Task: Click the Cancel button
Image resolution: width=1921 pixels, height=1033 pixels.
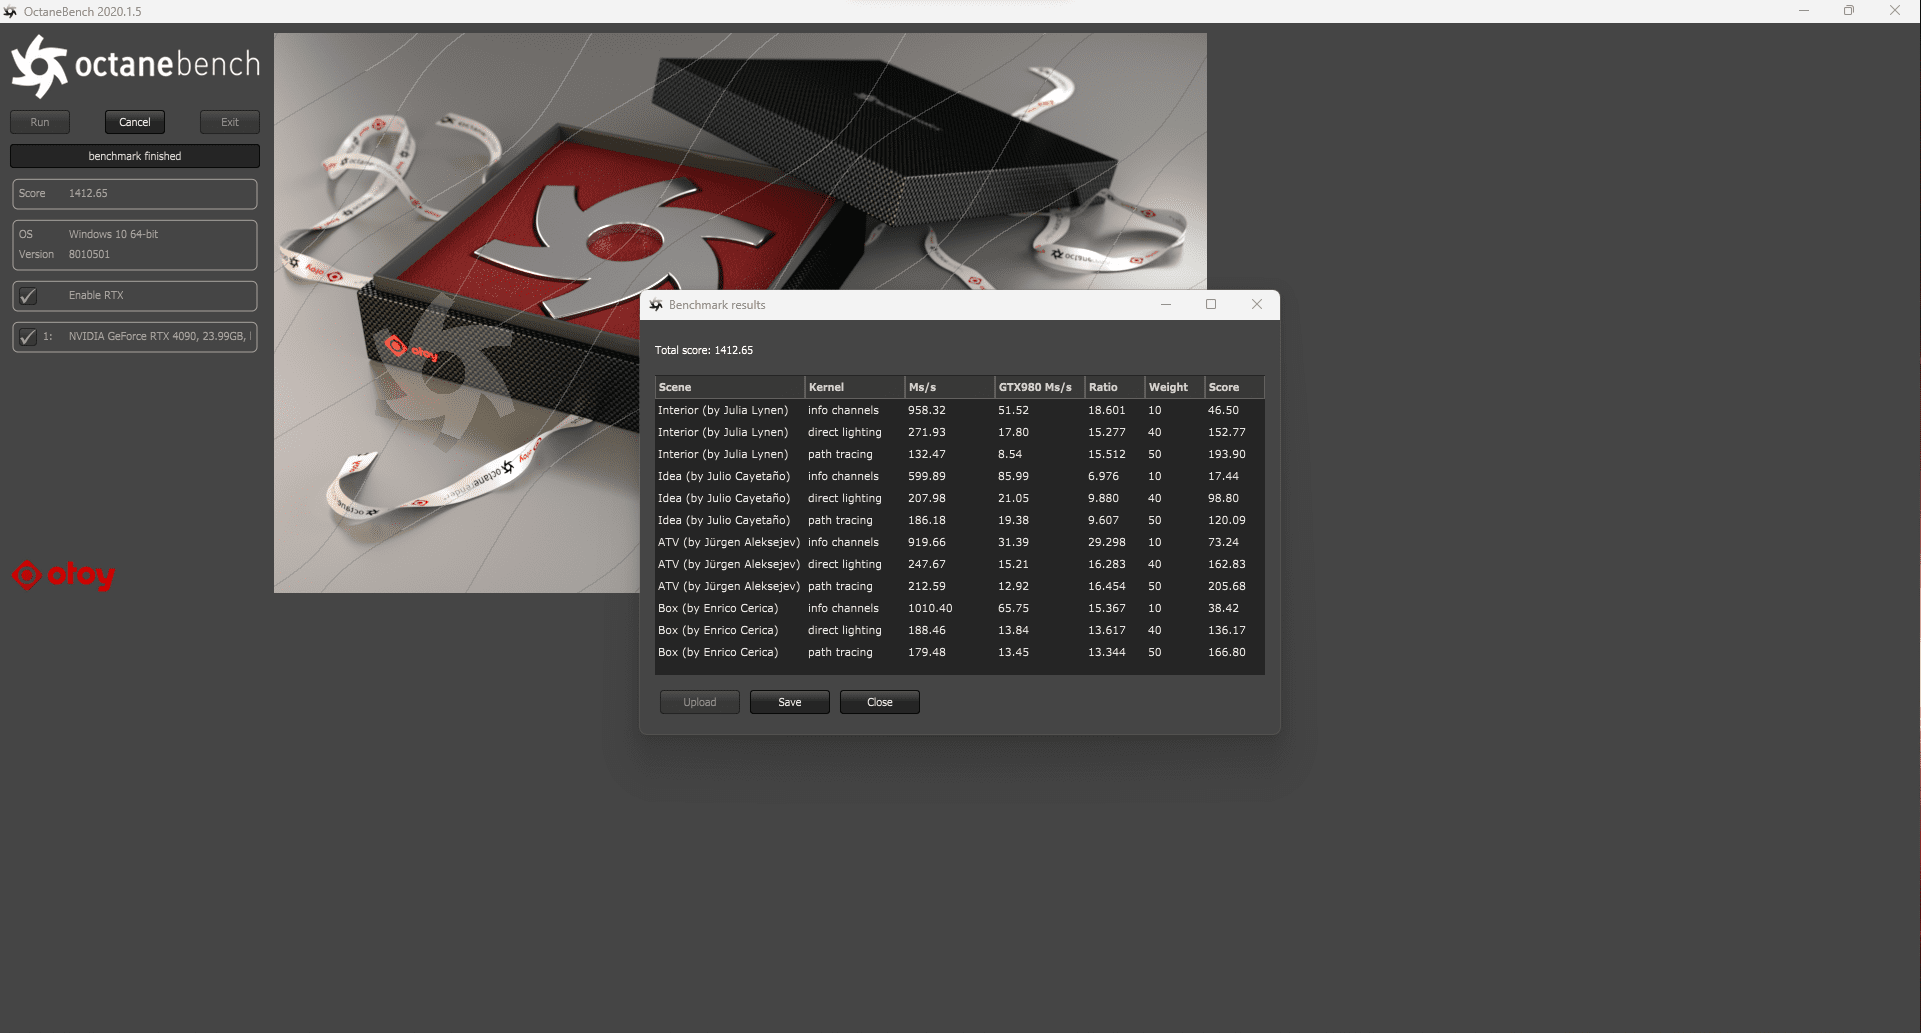Action: 135,122
